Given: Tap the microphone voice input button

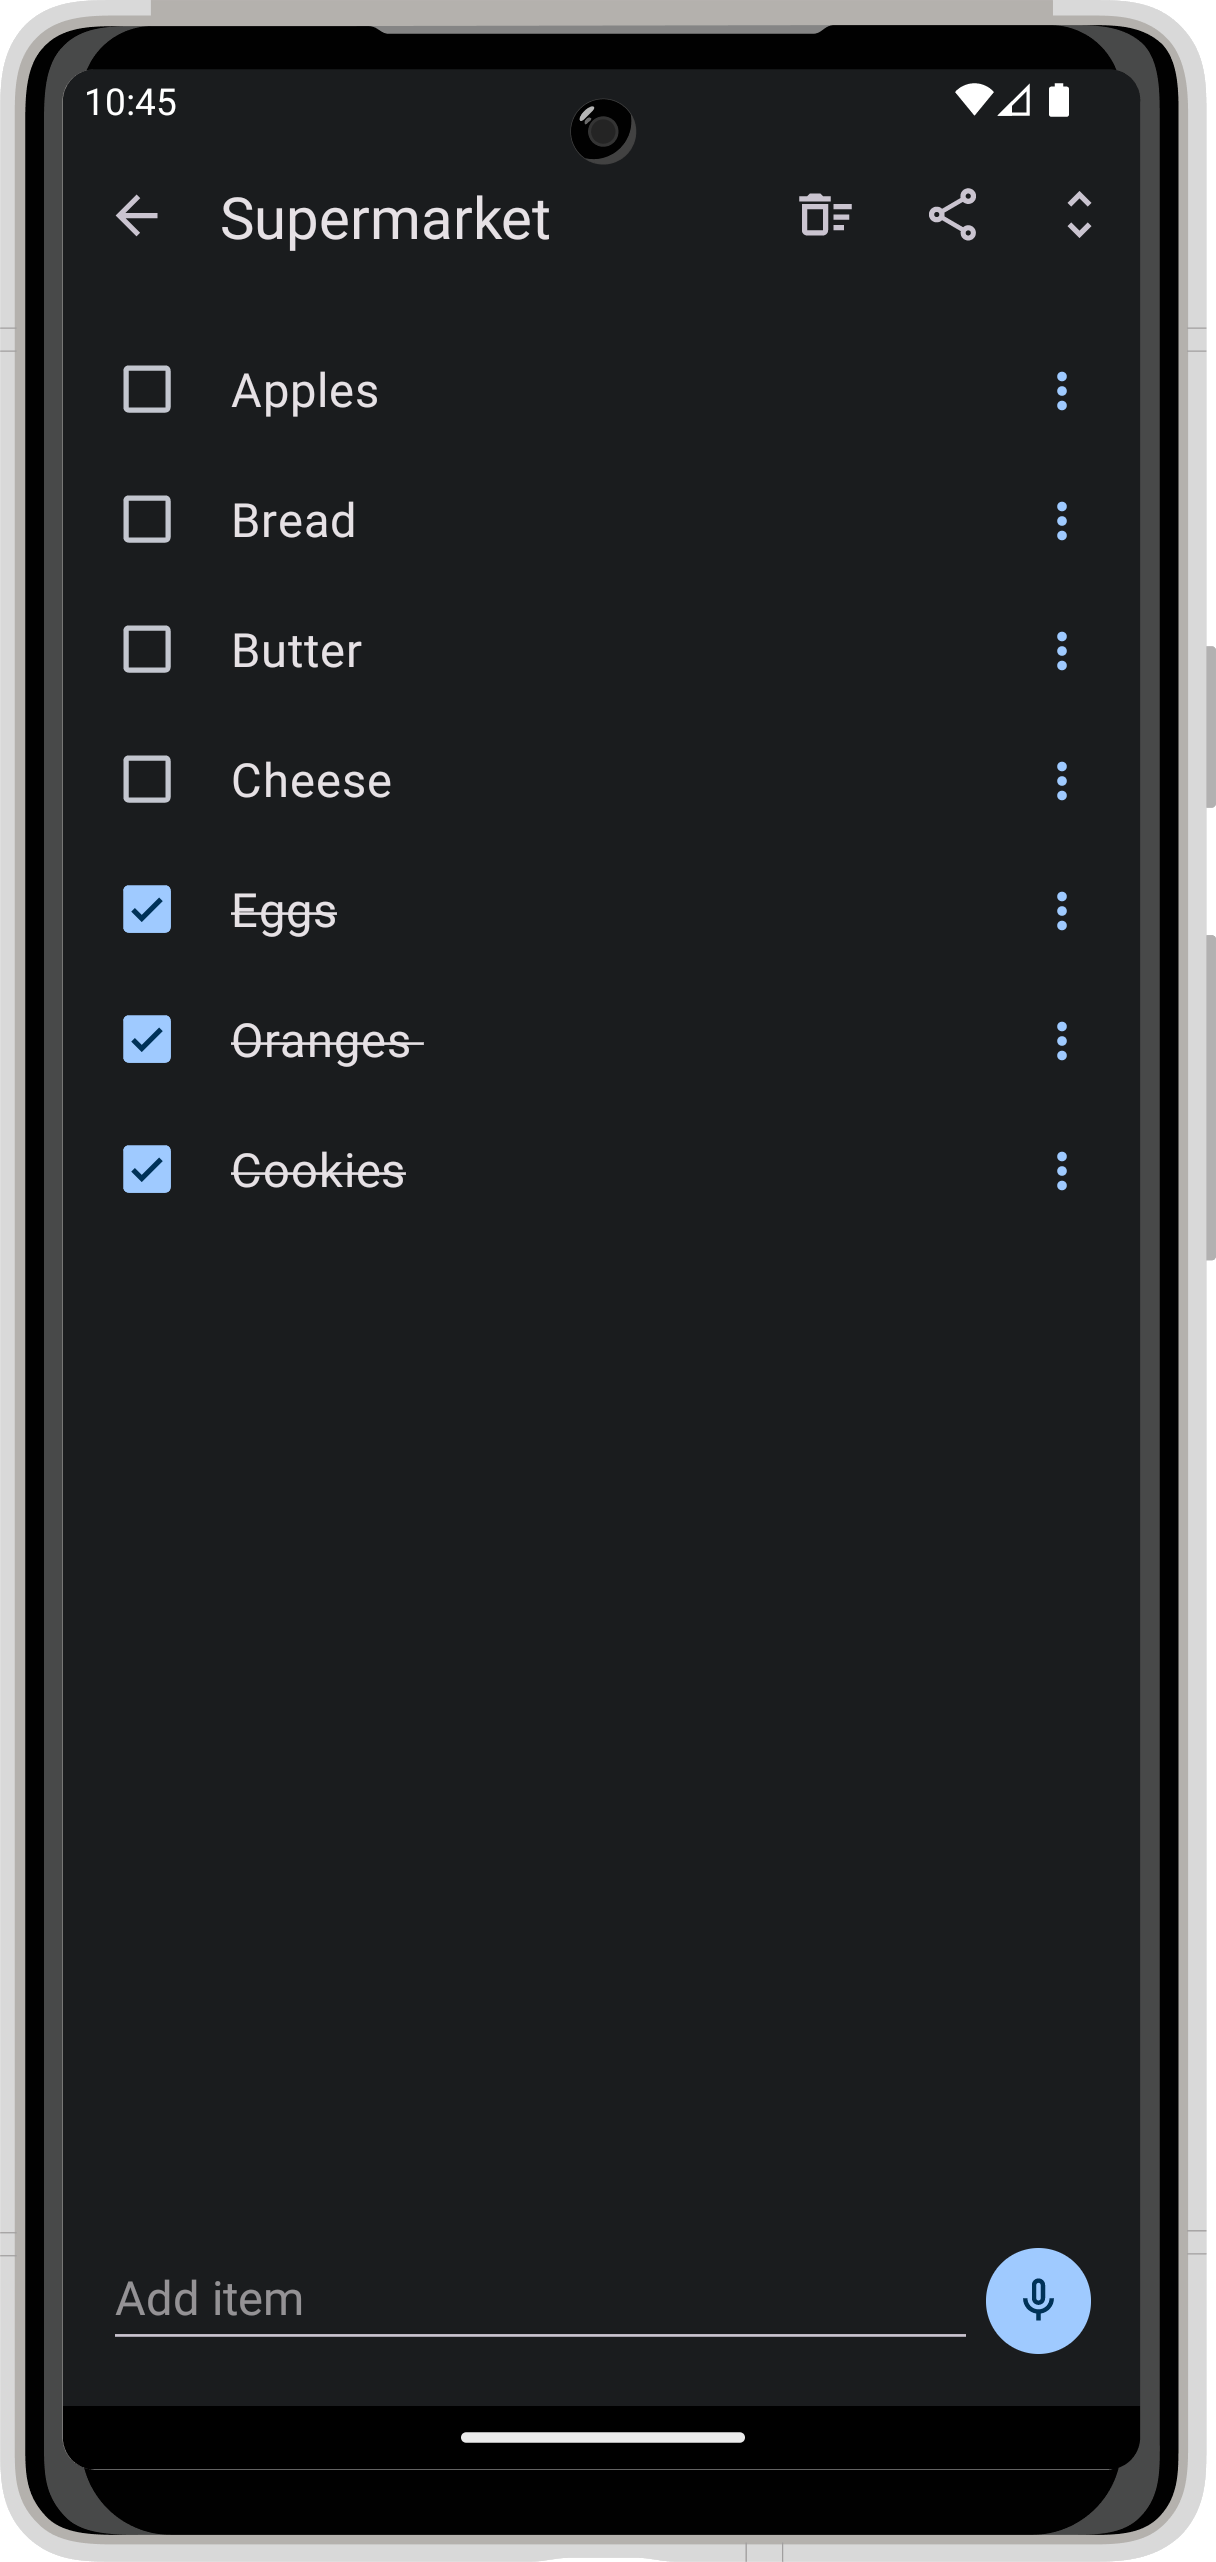Looking at the screenshot, I should point(1038,2300).
